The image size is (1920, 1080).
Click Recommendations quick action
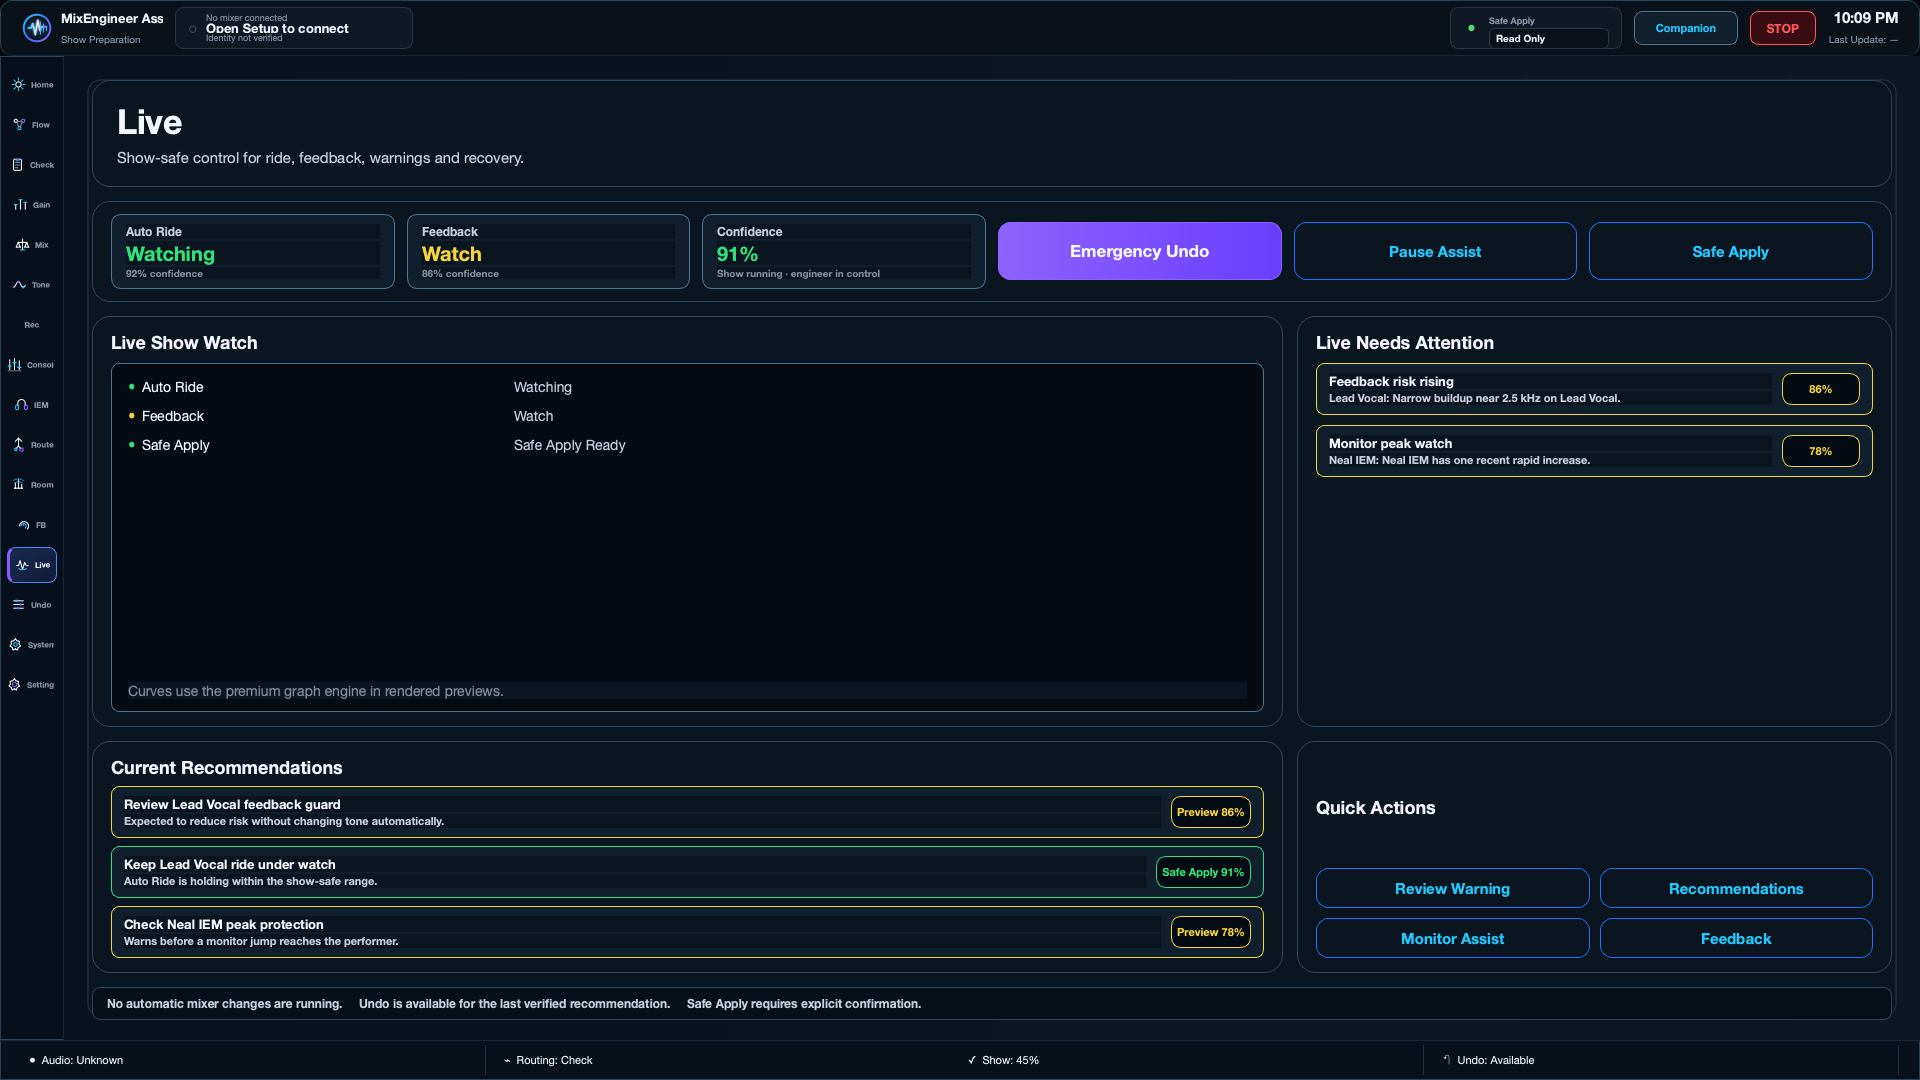click(1736, 888)
